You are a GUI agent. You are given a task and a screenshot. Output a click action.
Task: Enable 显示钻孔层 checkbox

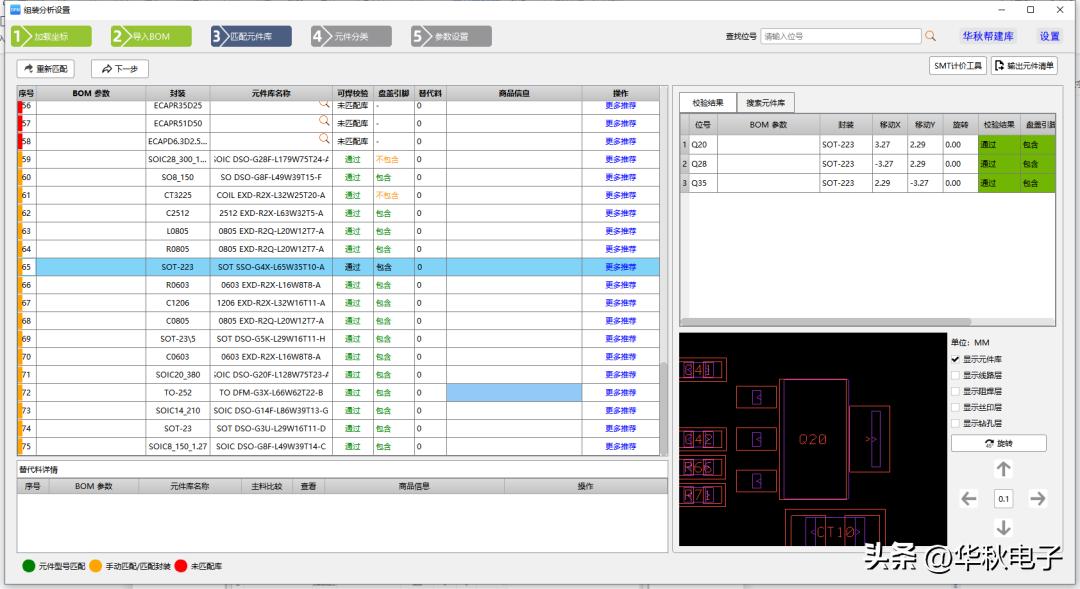point(953,422)
